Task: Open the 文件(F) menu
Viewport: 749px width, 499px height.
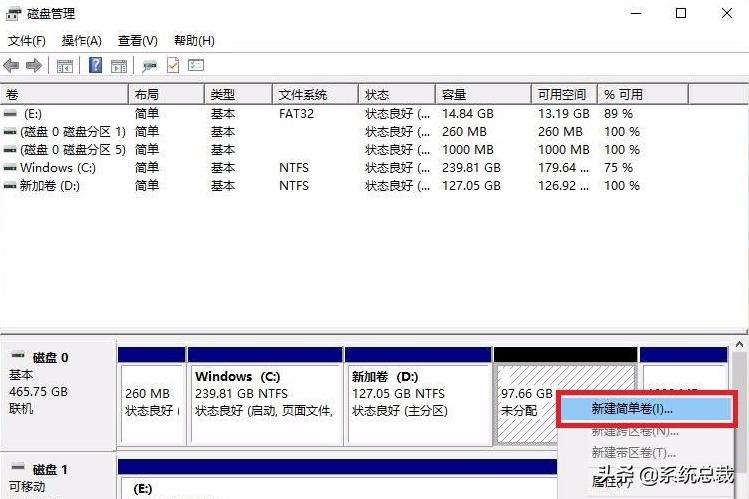Action: tap(27, 41)
